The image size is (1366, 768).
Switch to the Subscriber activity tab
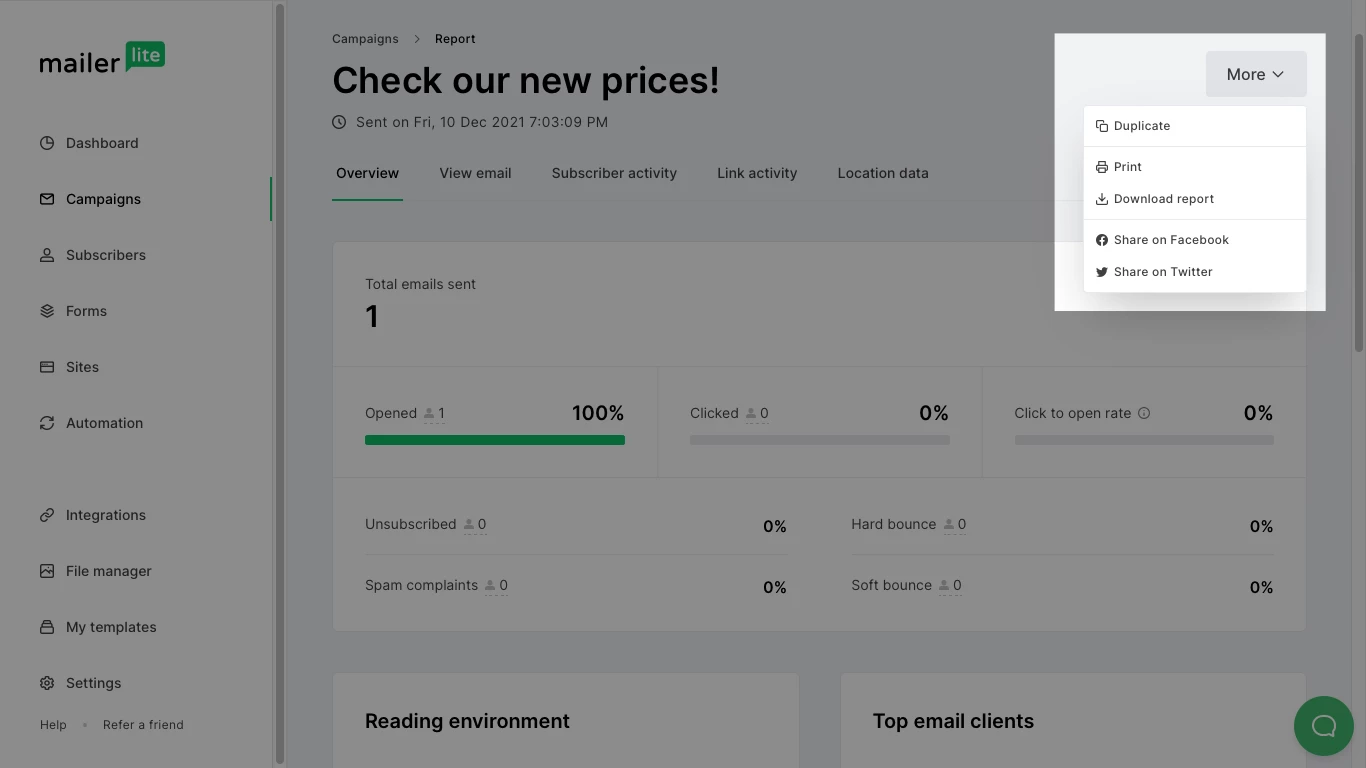point(614,173)
